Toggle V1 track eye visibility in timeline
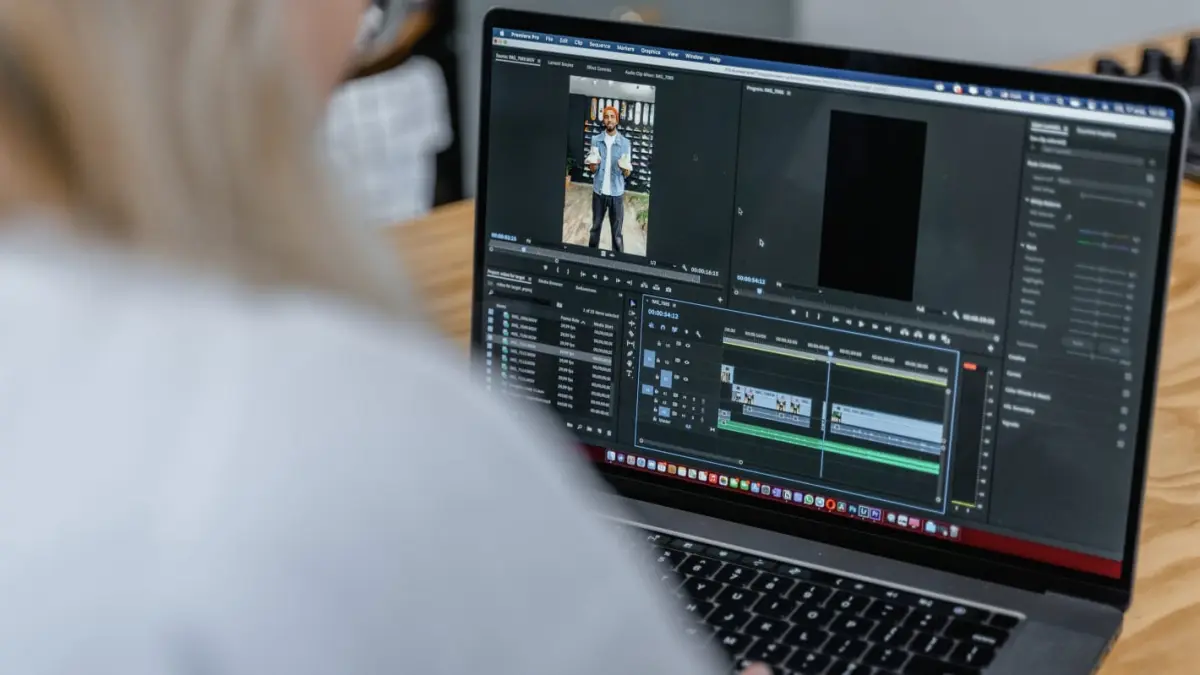The image size is (1200, 675). tap(686, 379)
